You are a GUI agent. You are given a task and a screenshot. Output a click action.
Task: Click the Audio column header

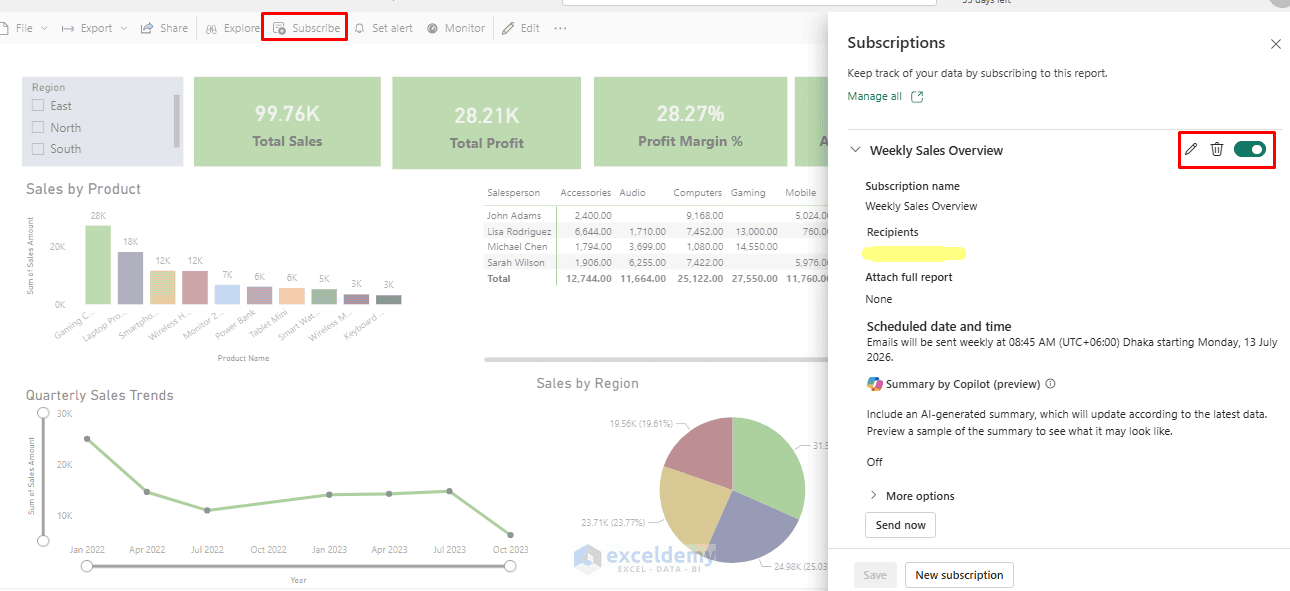click(x=632, y=193)
